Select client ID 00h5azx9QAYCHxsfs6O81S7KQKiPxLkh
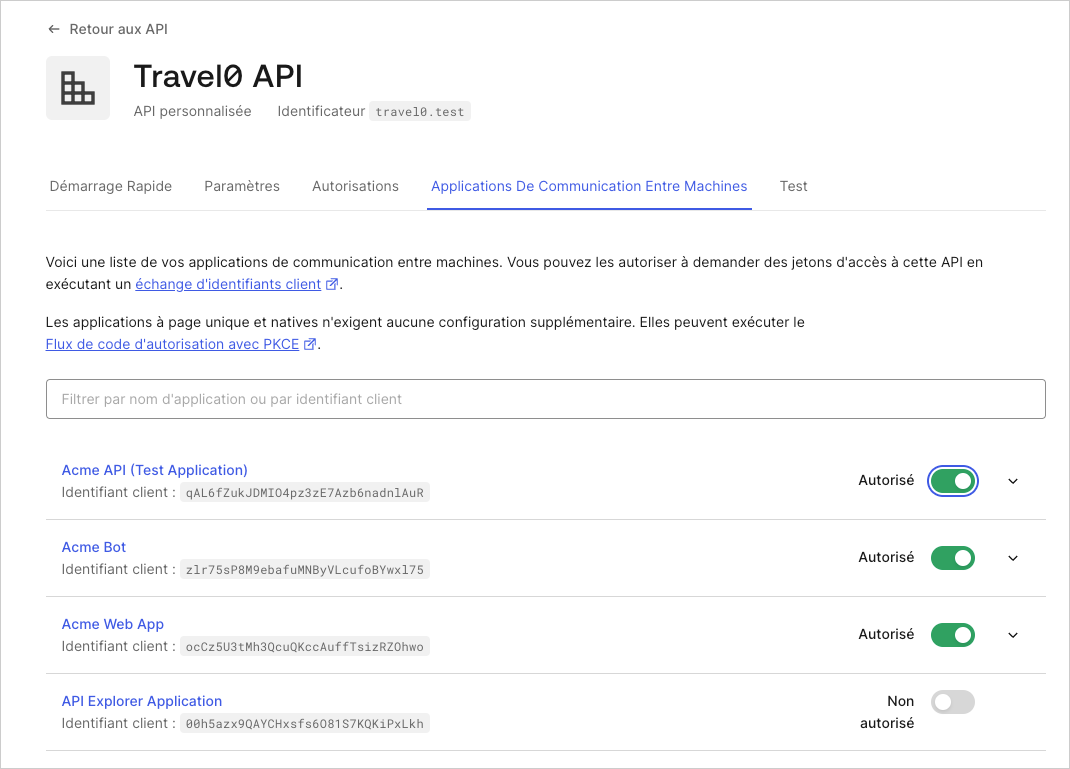This screenshot has height=769, width=1070. click(x=304, y=724)
